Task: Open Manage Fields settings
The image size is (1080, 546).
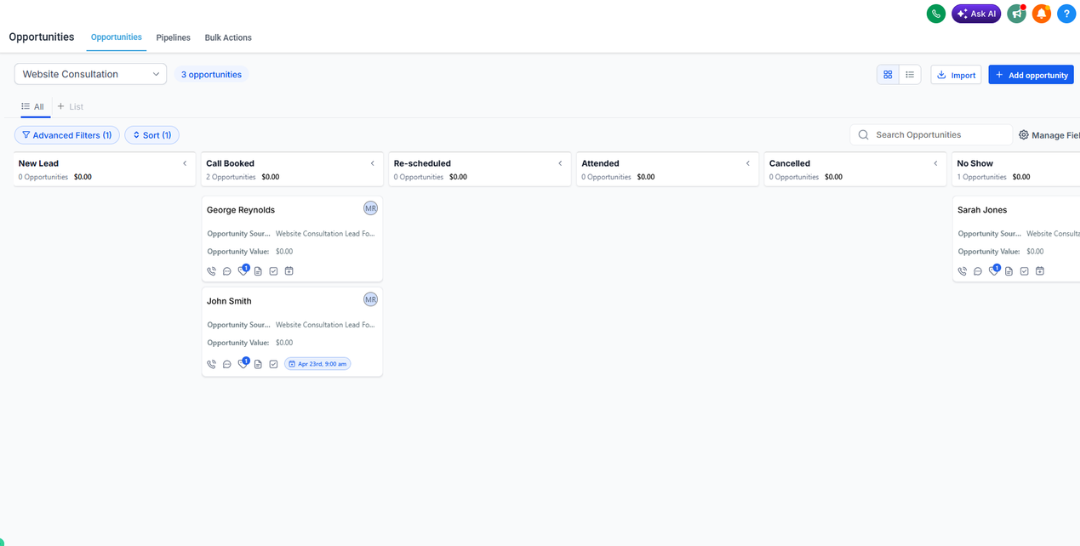Action: tap(1049, 135)
